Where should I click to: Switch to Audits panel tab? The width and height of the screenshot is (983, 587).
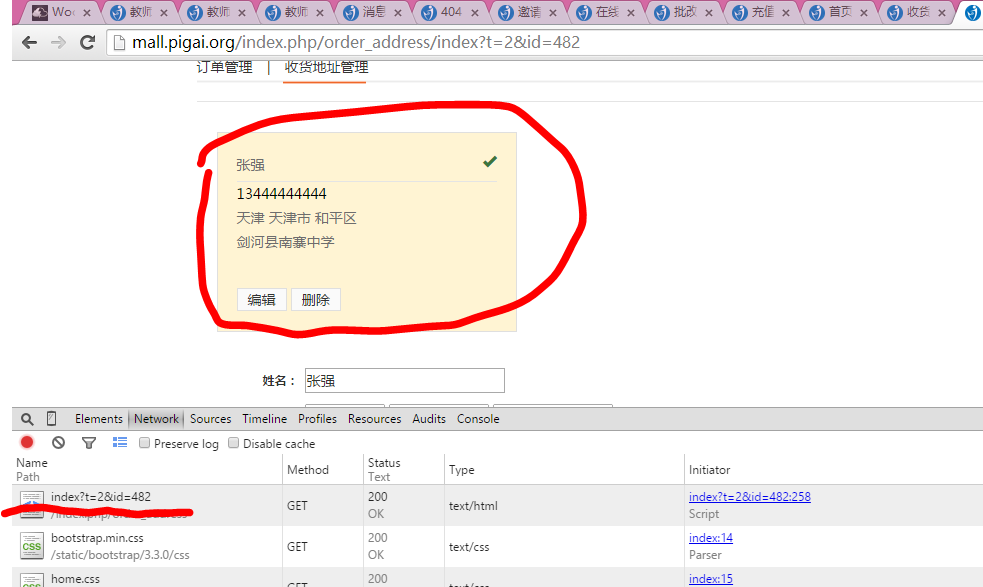pyautogui.click(x=429, y=419)
